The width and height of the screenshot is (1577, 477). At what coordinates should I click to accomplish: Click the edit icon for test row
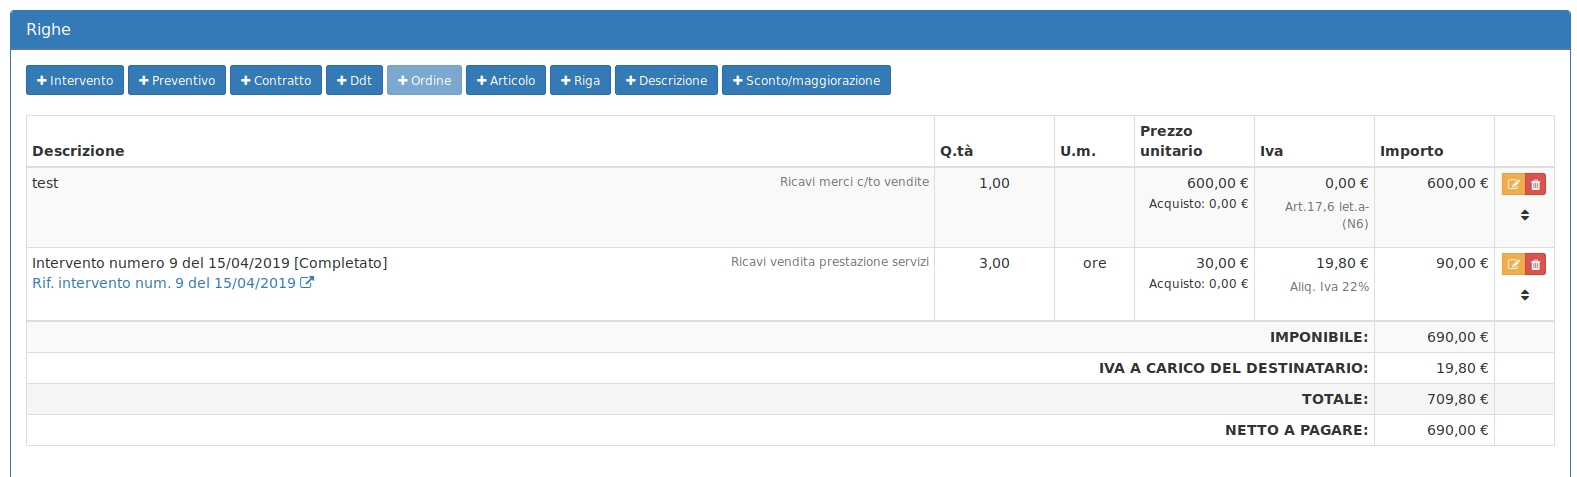coord(1512,184)
